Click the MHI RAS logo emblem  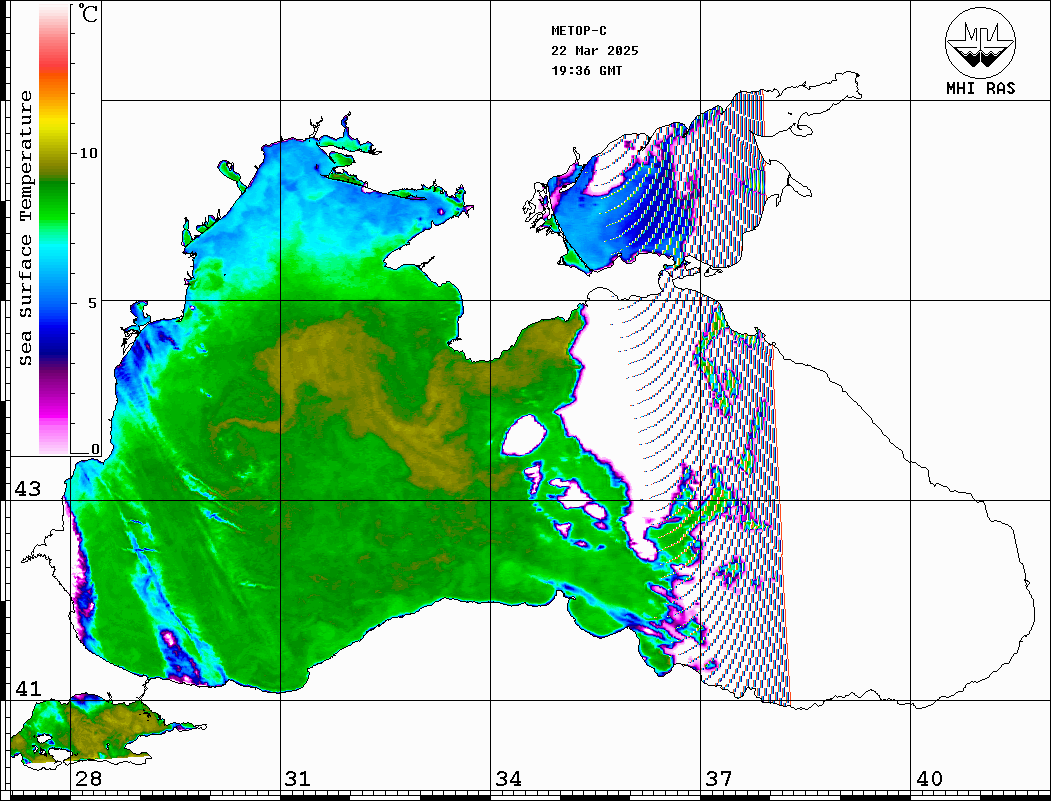coord(980,42)
